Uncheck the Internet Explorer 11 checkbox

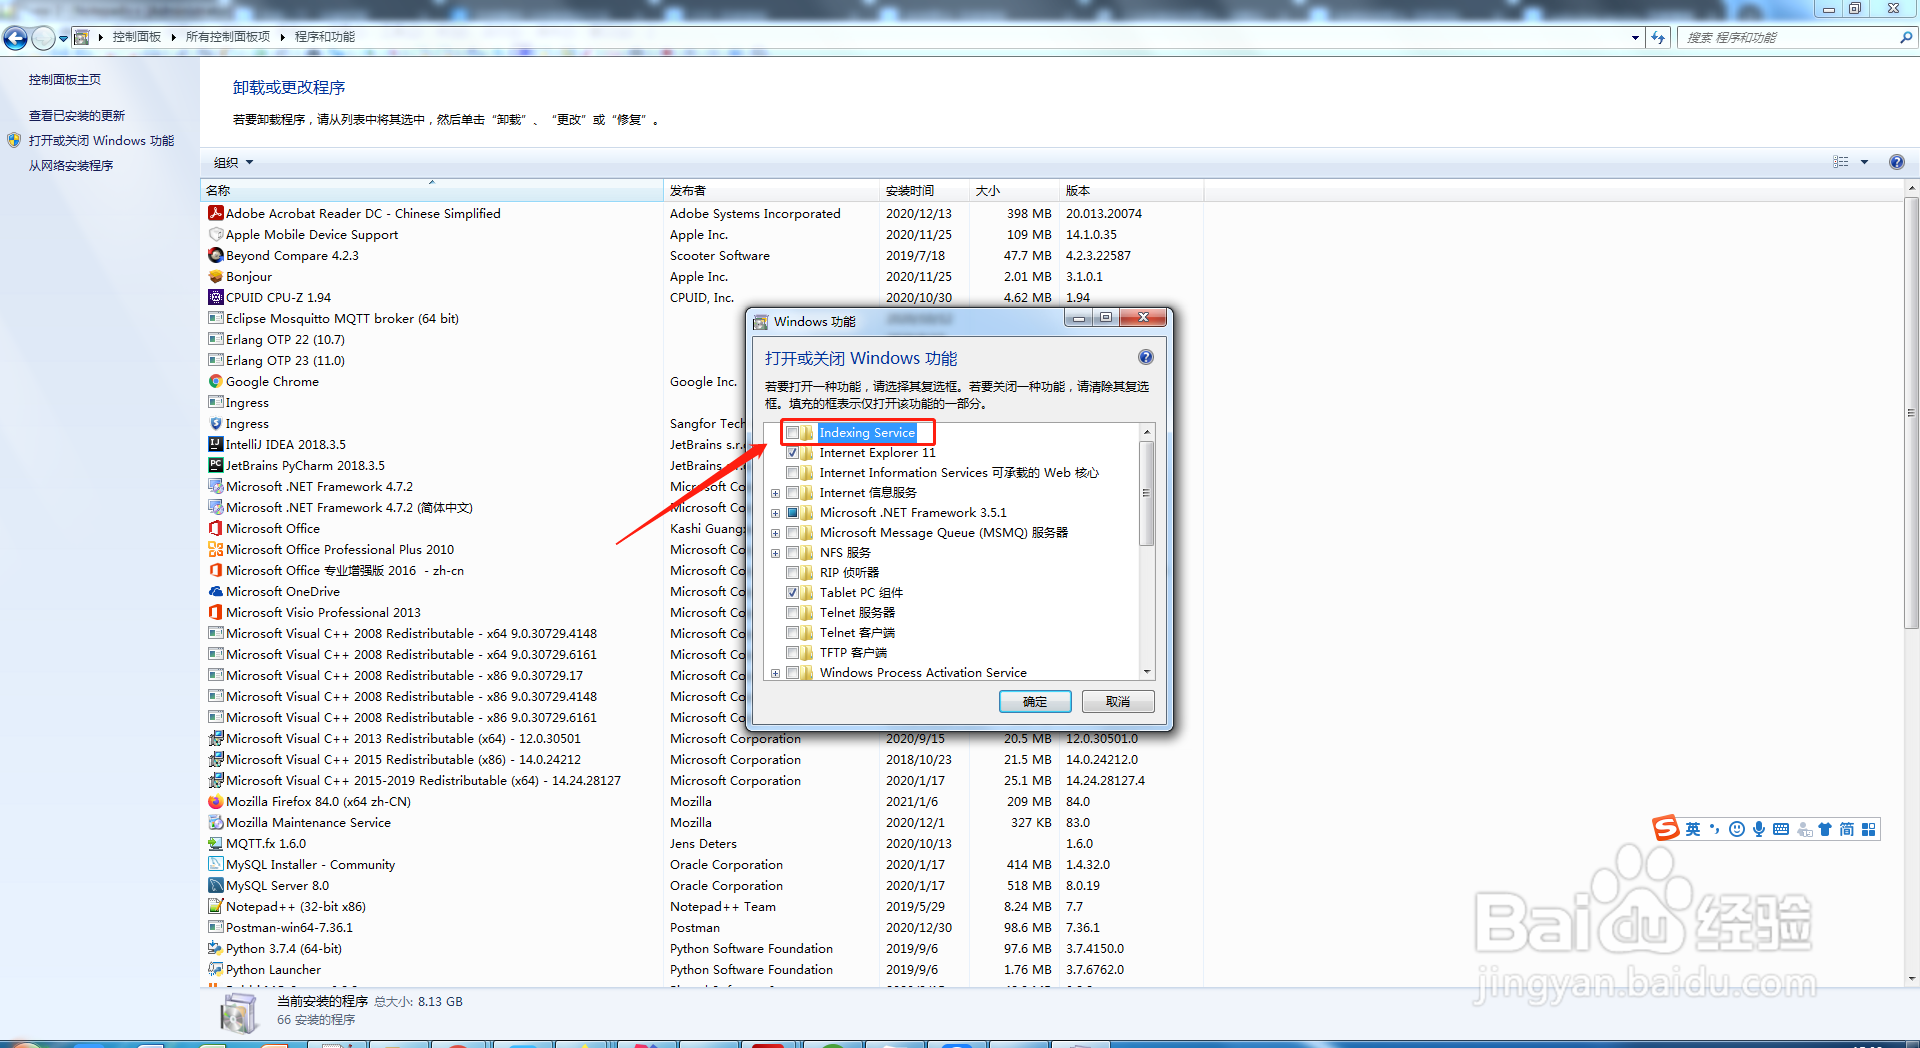tap(792, 453)
